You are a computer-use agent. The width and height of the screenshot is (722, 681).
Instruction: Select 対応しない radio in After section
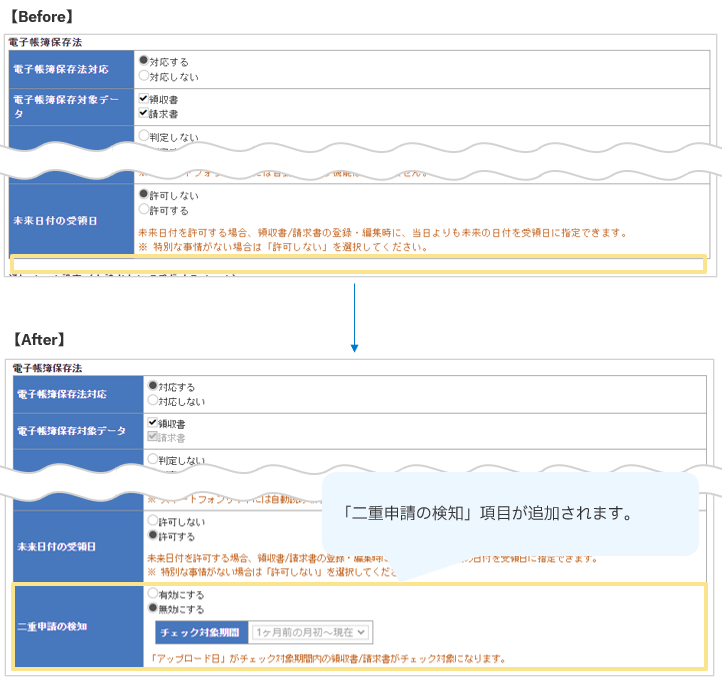(x=153, y=399)
